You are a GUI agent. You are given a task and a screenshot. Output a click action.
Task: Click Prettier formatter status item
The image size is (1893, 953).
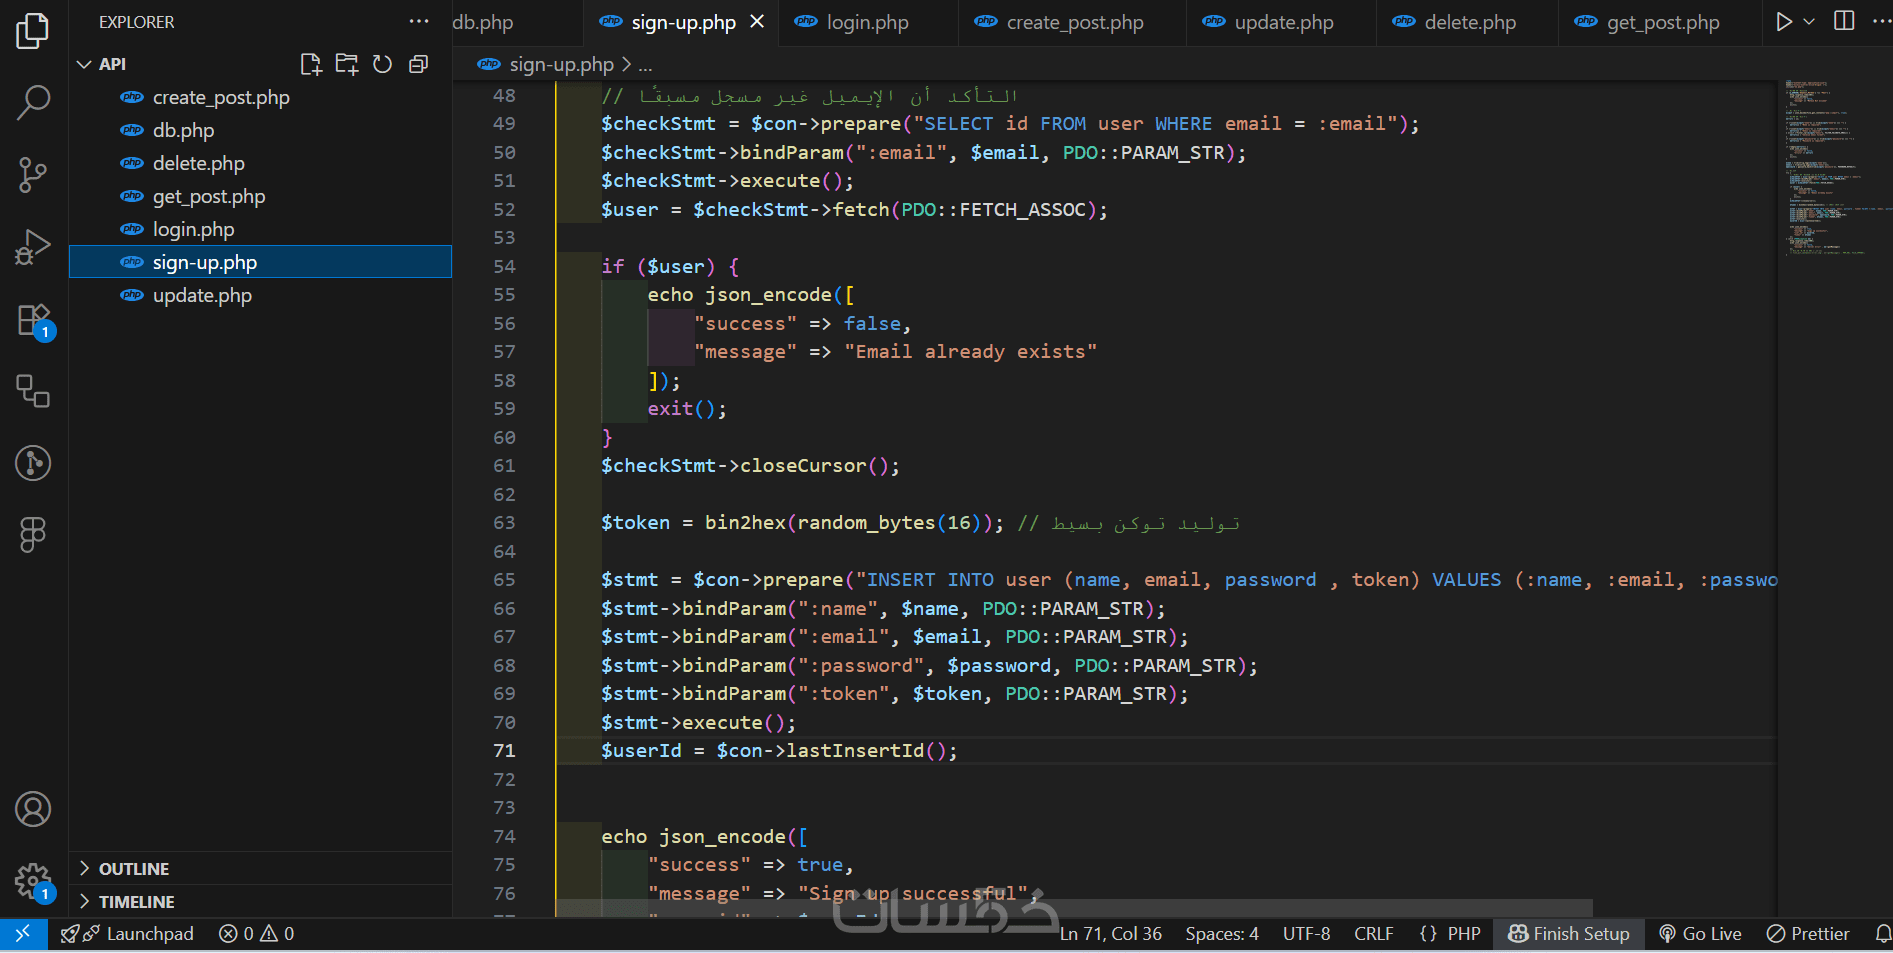(x=1808, y=934)
